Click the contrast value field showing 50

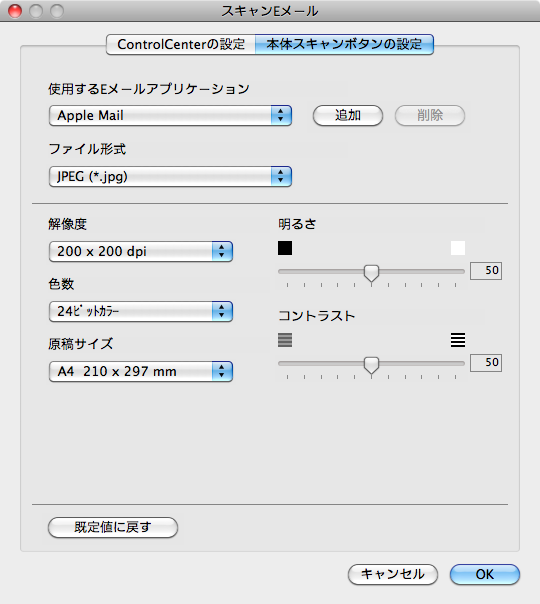(486, 362)
